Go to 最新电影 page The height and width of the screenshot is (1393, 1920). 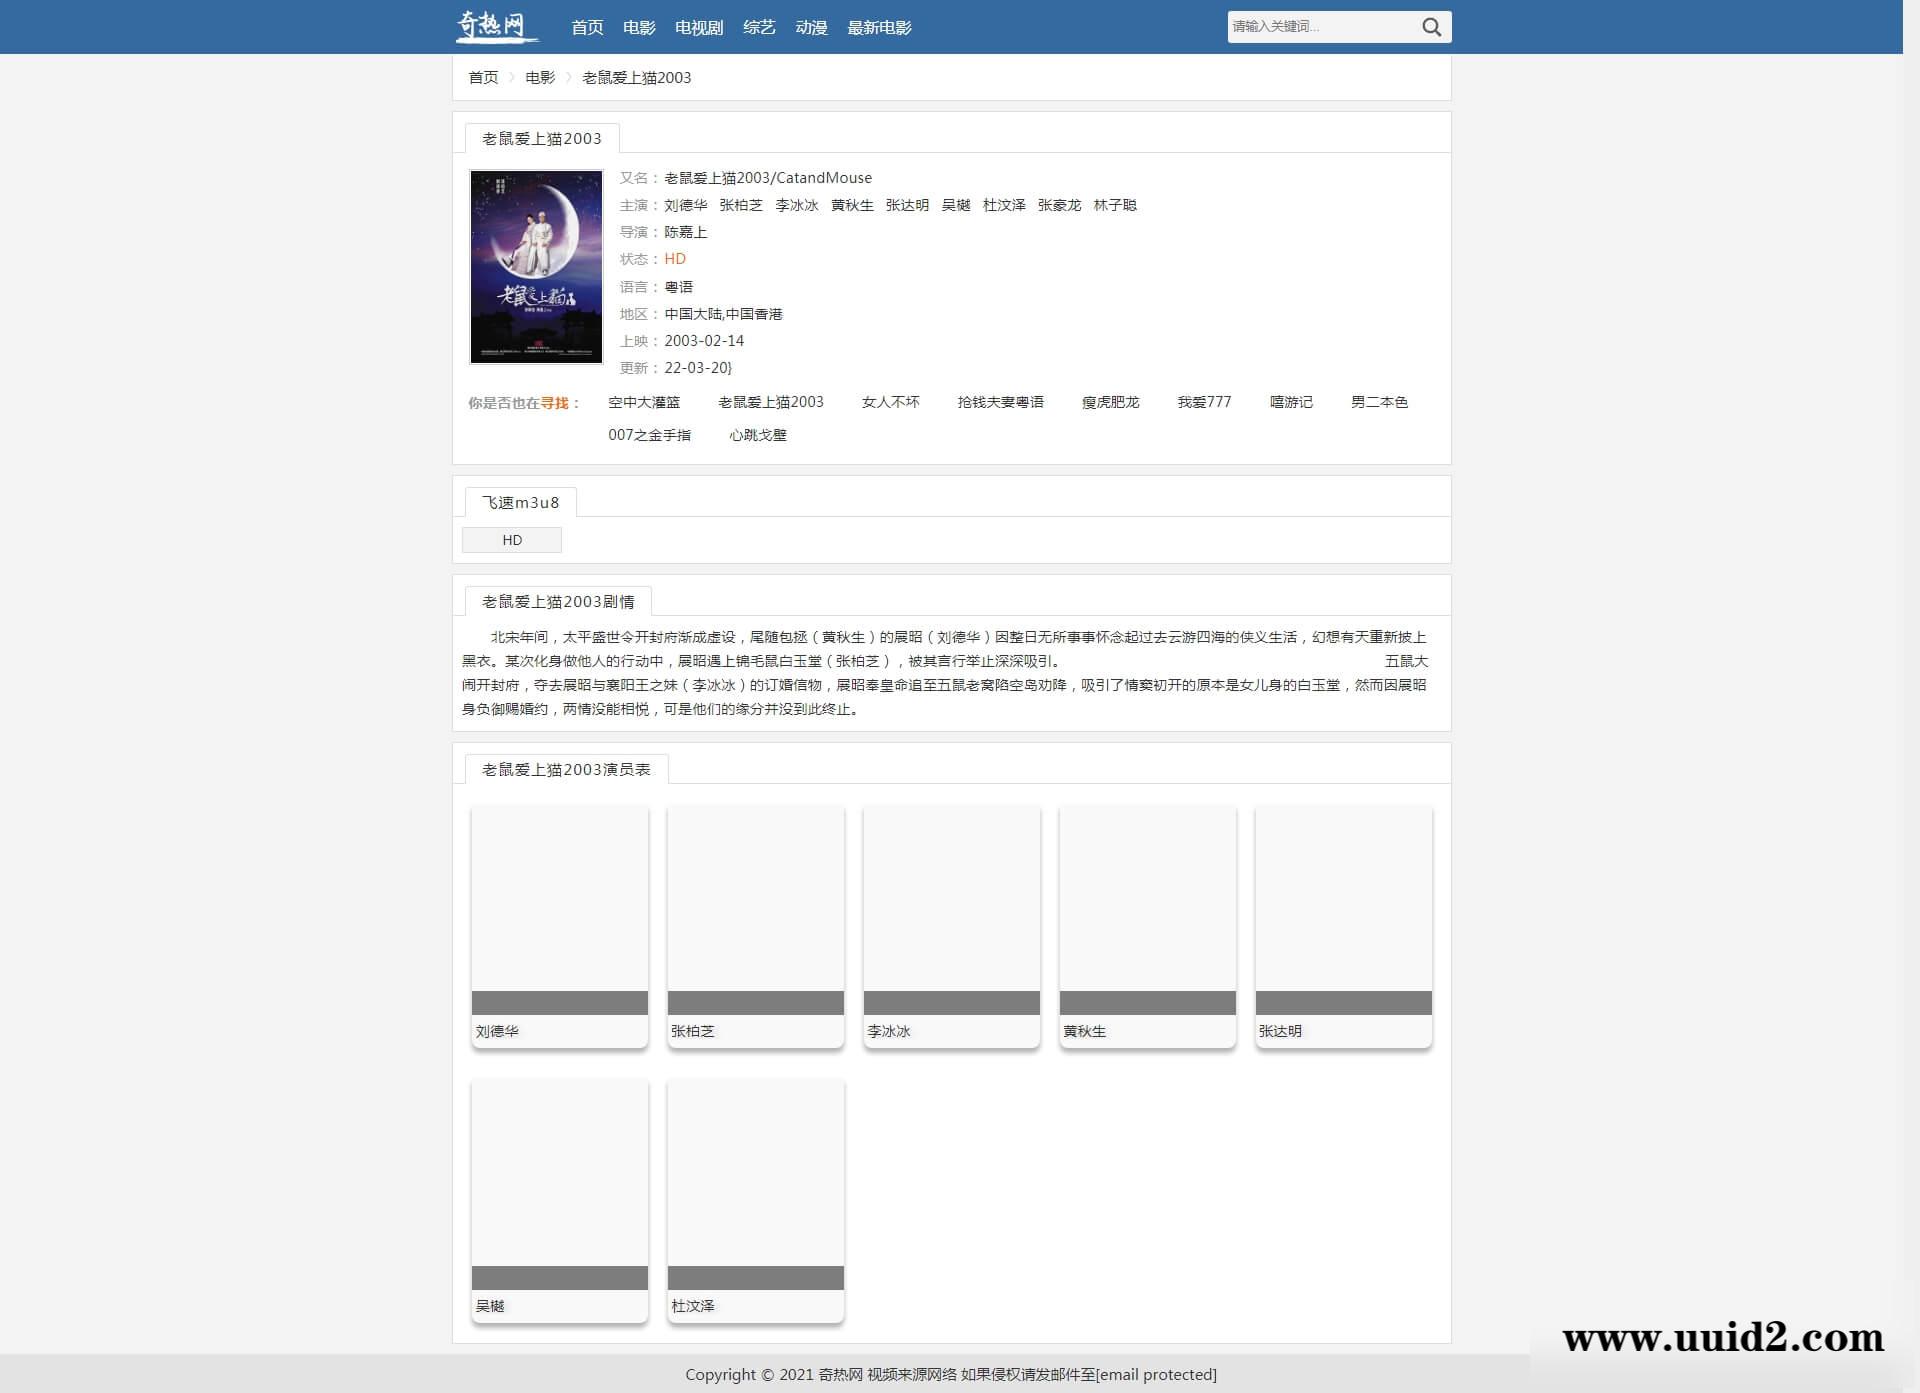[x=880, y=27]
